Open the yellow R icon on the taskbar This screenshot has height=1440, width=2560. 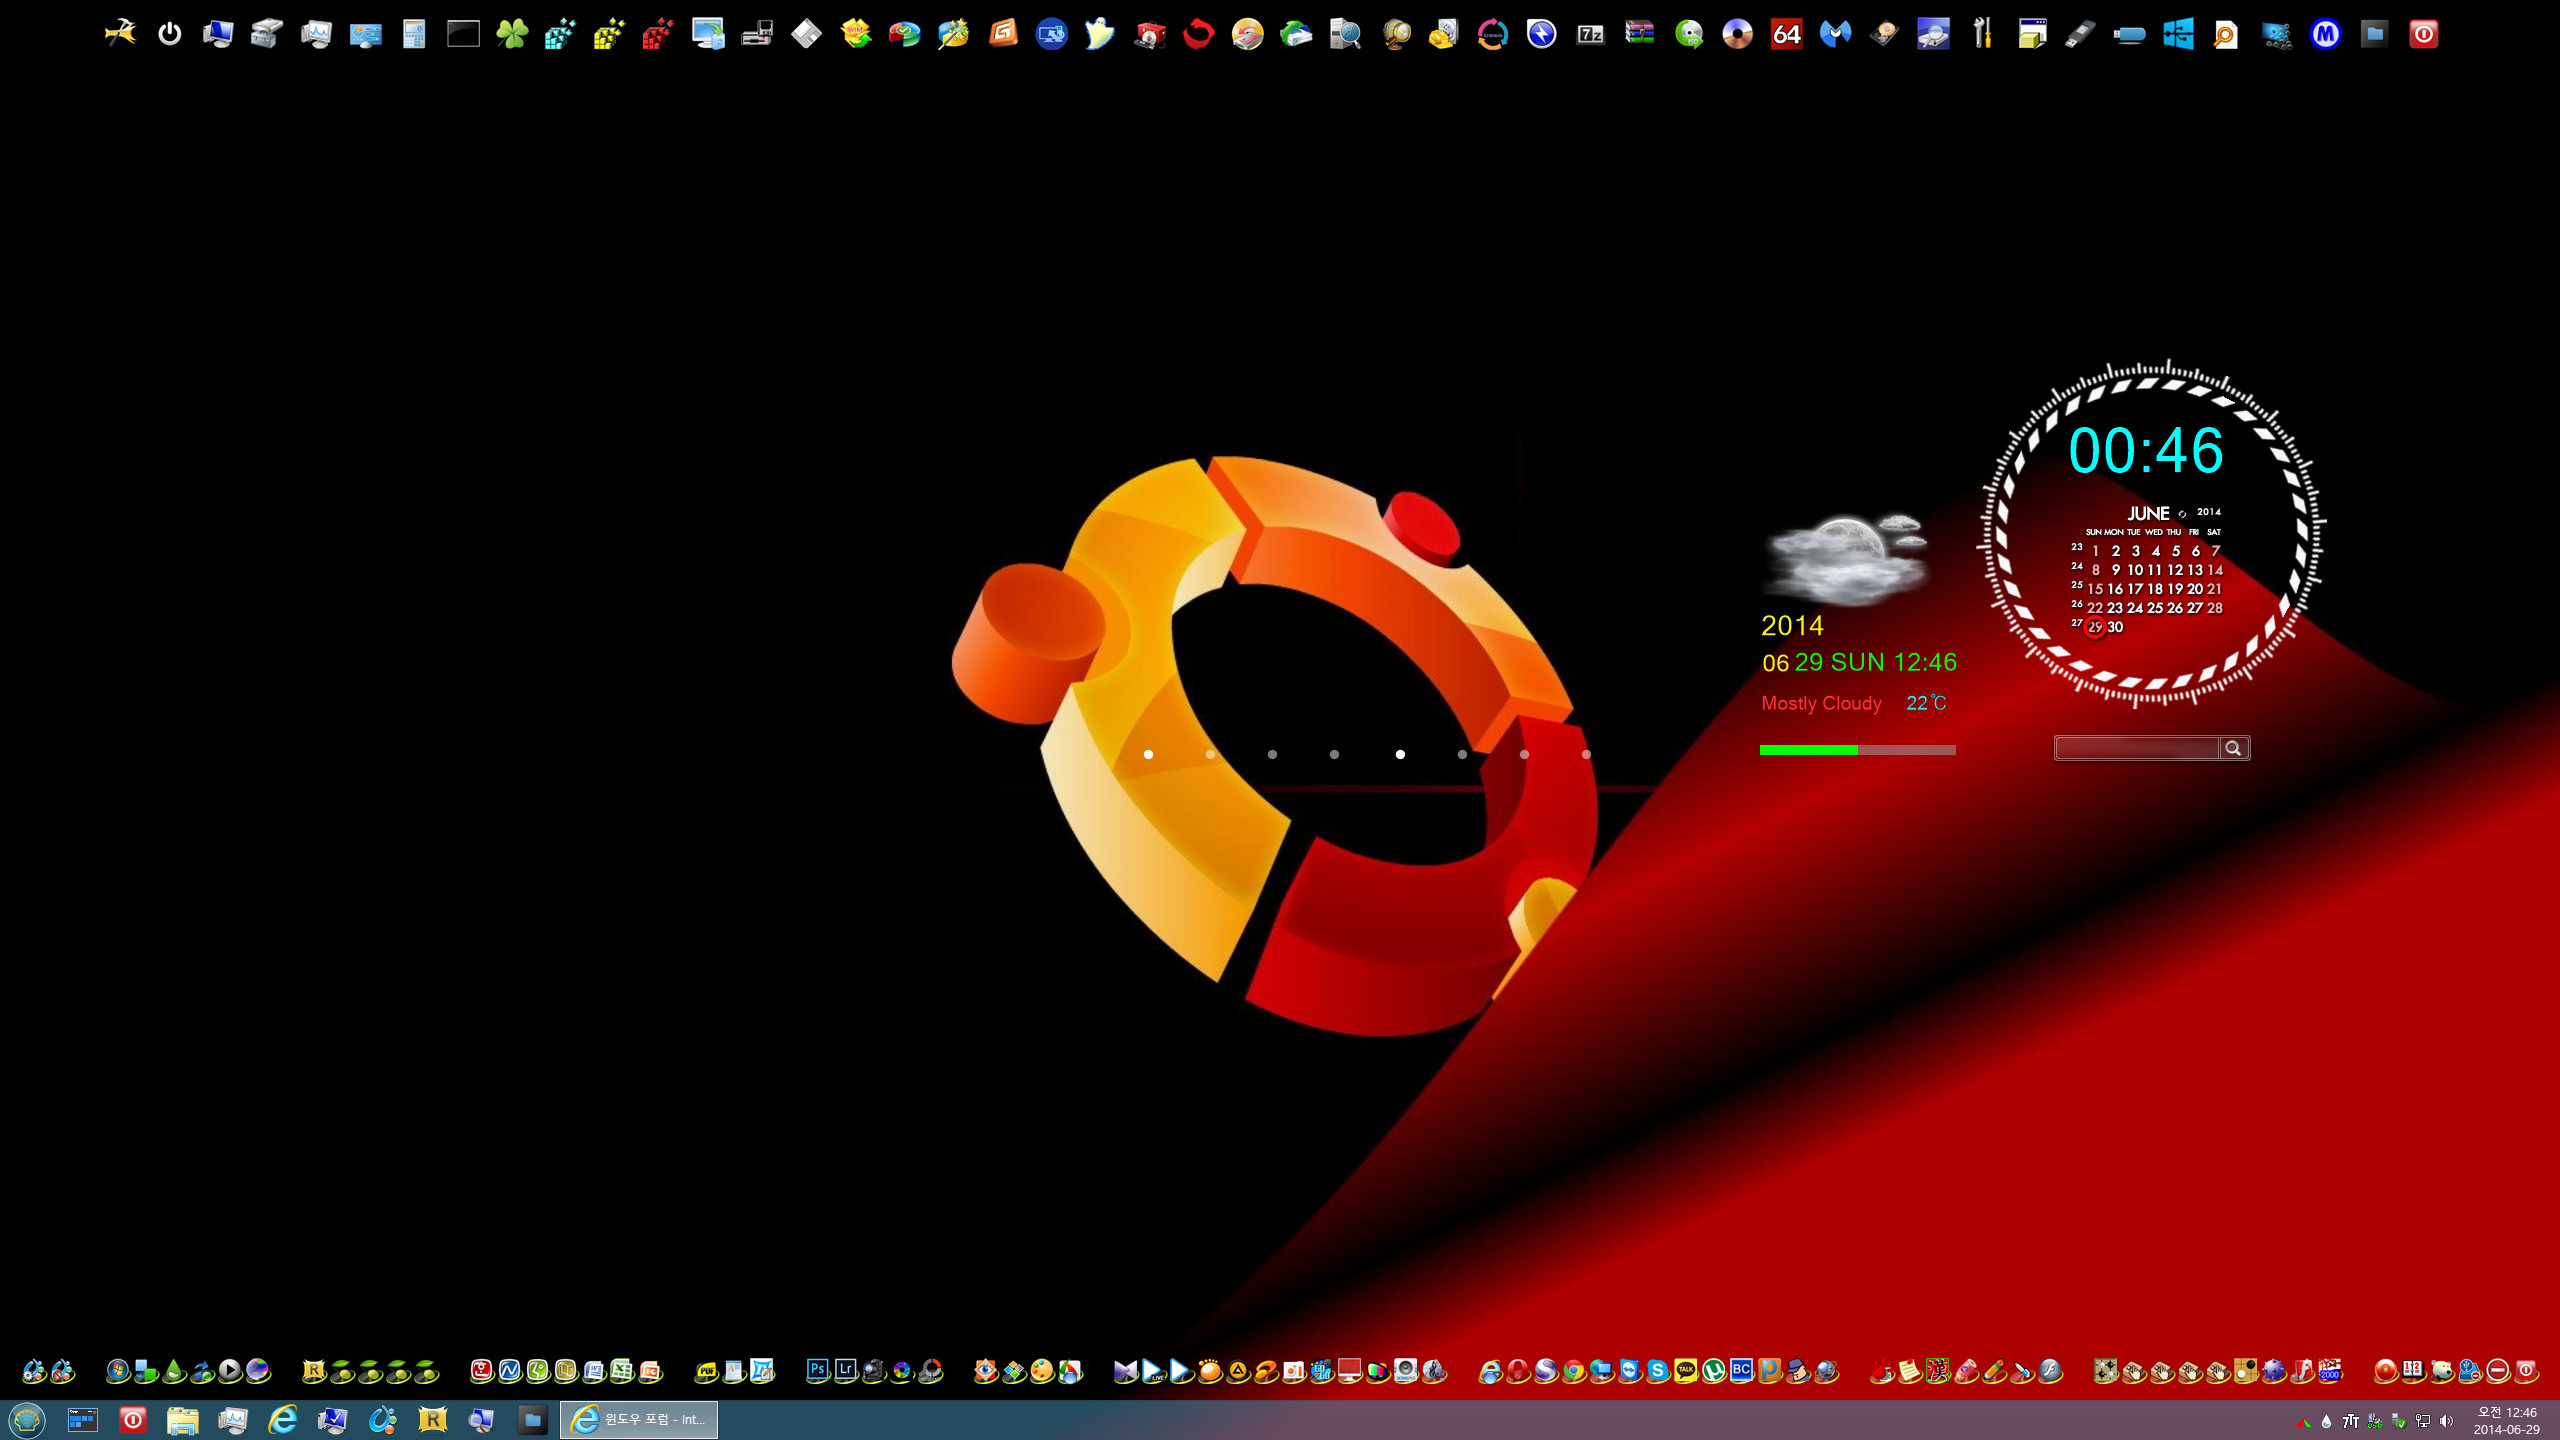432,1419
